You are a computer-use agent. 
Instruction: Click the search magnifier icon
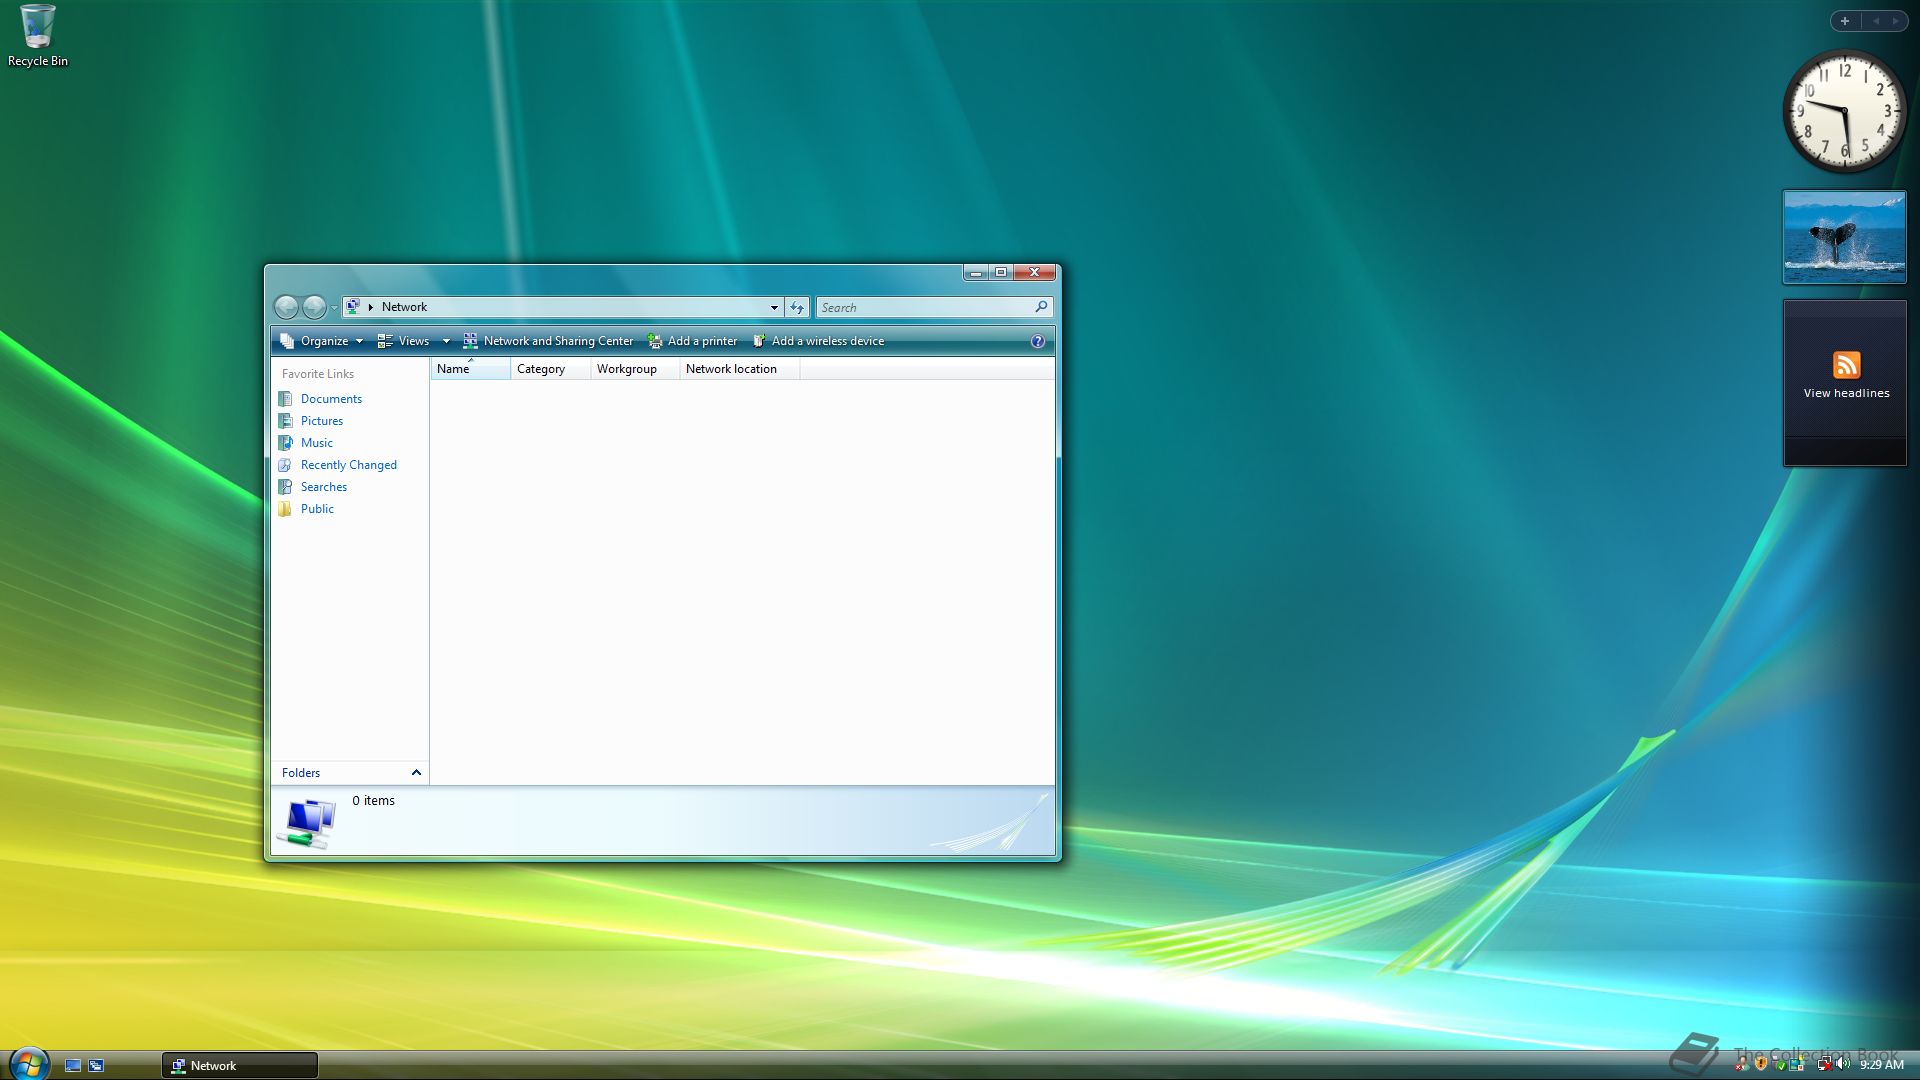pyautogui.click(x=1041, y=307)
